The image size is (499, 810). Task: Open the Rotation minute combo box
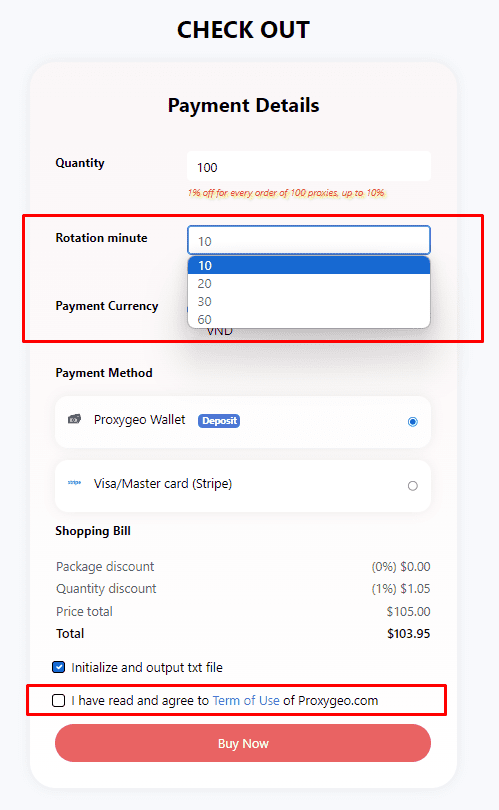[x=309, y=240]
